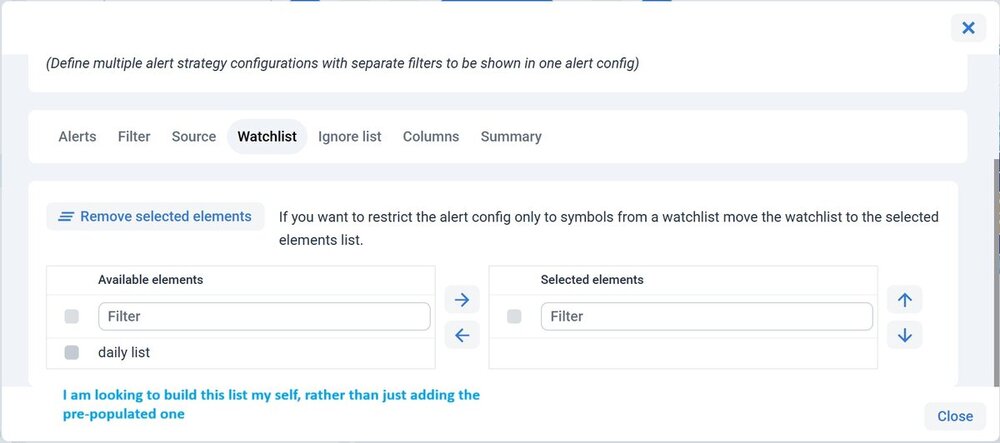Switch to the Alerts tab

click(77, 136)
